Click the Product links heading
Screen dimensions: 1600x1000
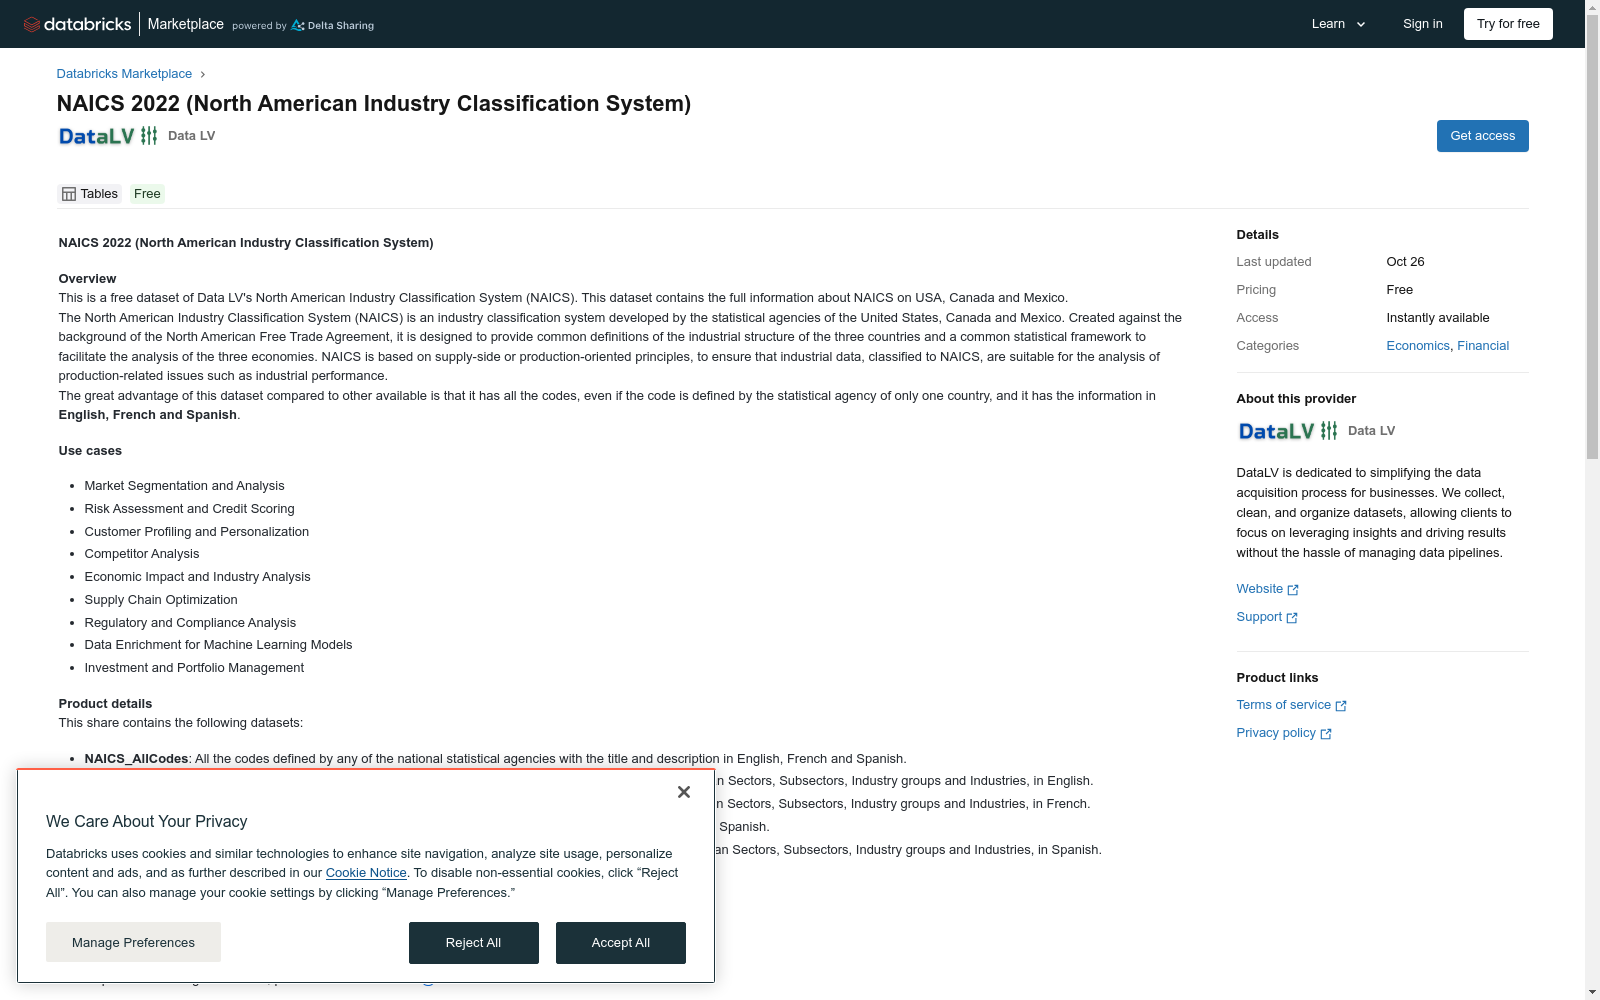pyautogui.click(x=1278, y=678)
